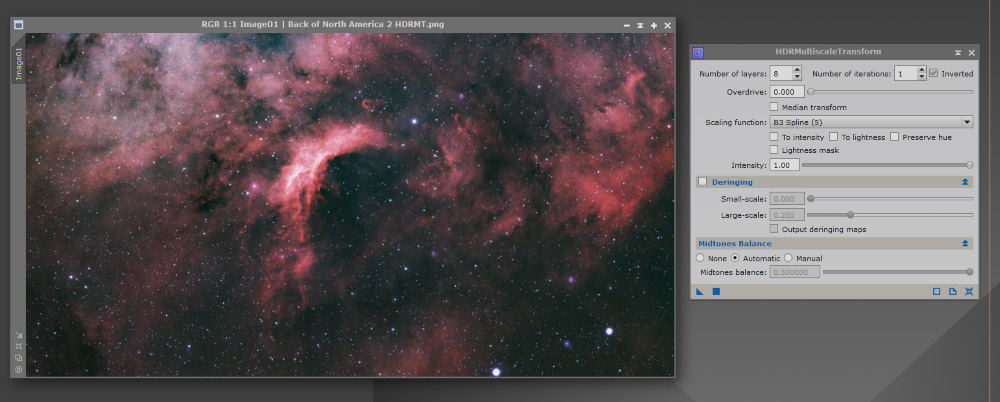
Task: Collapse the Midtones Balance section with its arrow
Action: point(965,243)
